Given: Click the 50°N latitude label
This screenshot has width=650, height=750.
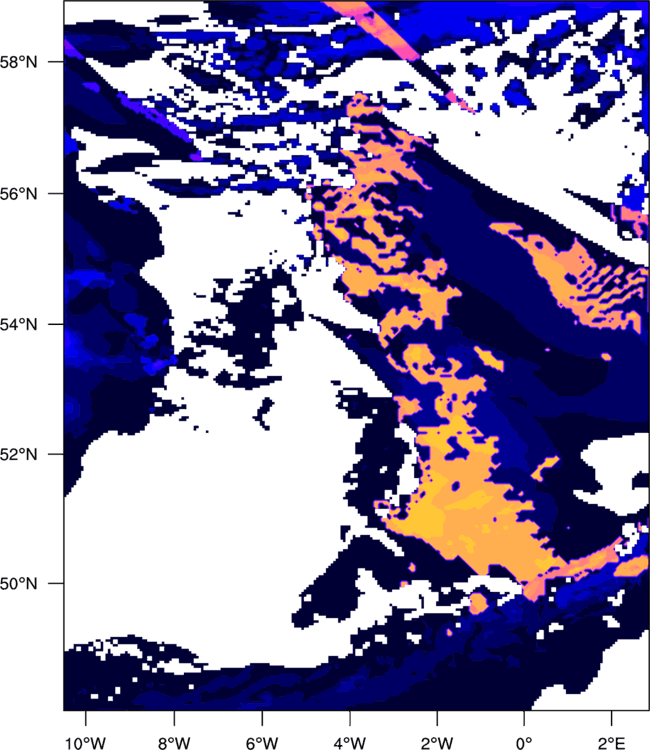Looking at the screenshot, I should pyautogui.click(x=18, y=584).
